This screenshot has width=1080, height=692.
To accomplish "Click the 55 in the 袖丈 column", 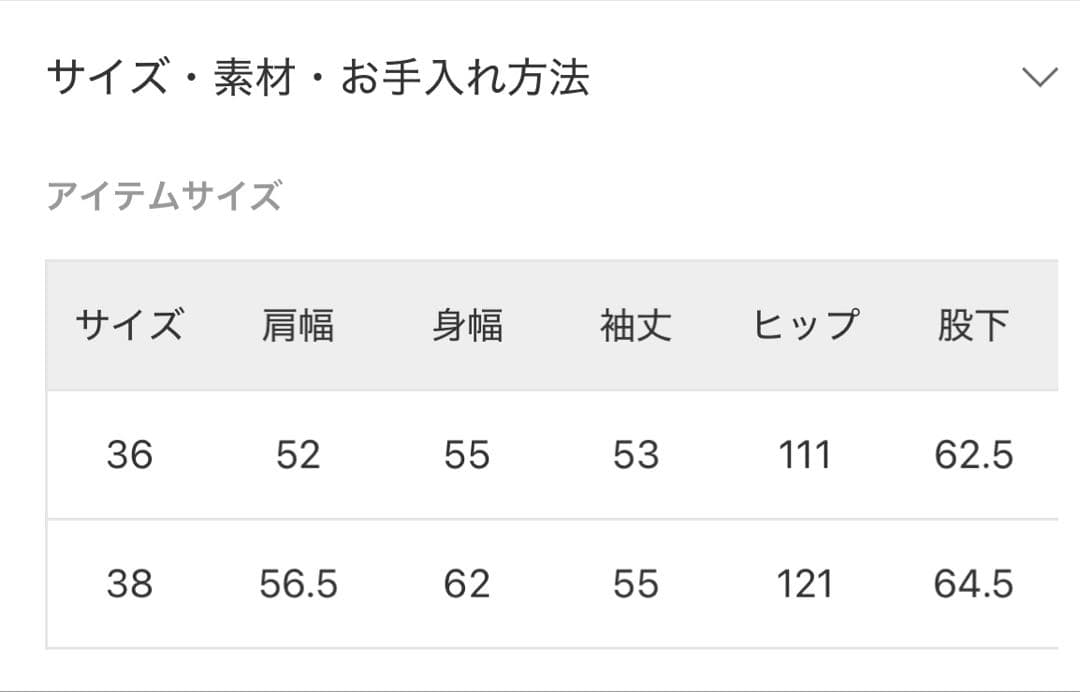I will click(x=636, y=584).
